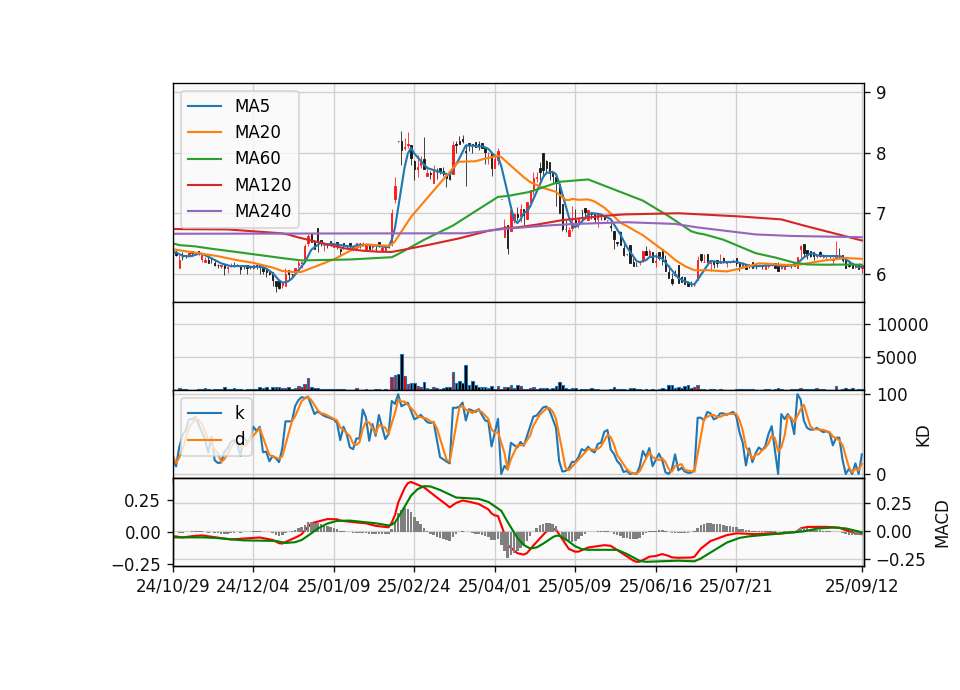This screenshot has height=690, width=960.
Task: Click the price axis value 6
Action: [x=881, y=275]
